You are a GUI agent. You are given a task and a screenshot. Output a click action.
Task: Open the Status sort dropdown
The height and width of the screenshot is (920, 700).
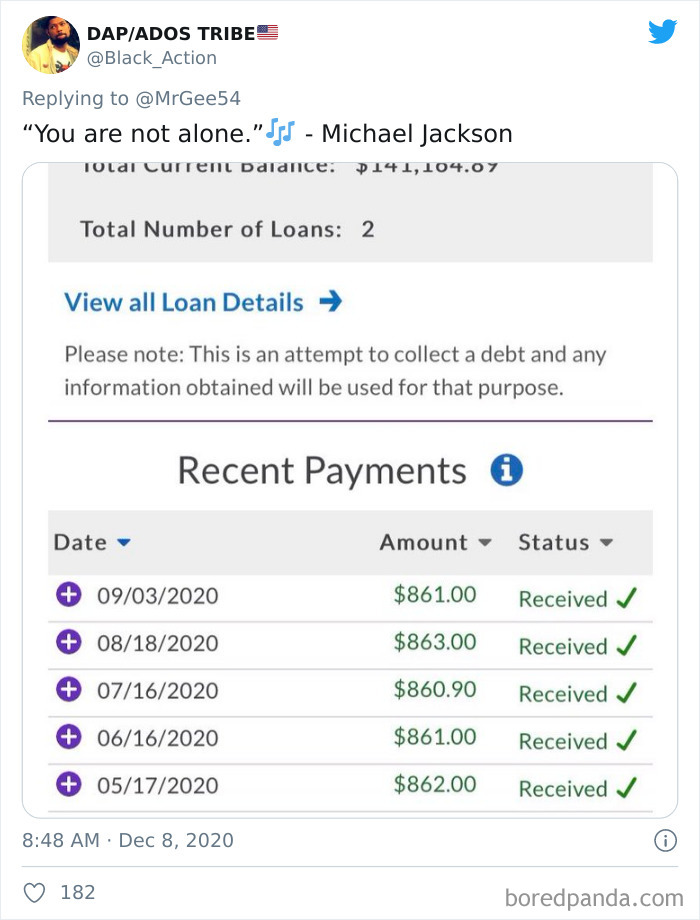[x=566, y=542]
